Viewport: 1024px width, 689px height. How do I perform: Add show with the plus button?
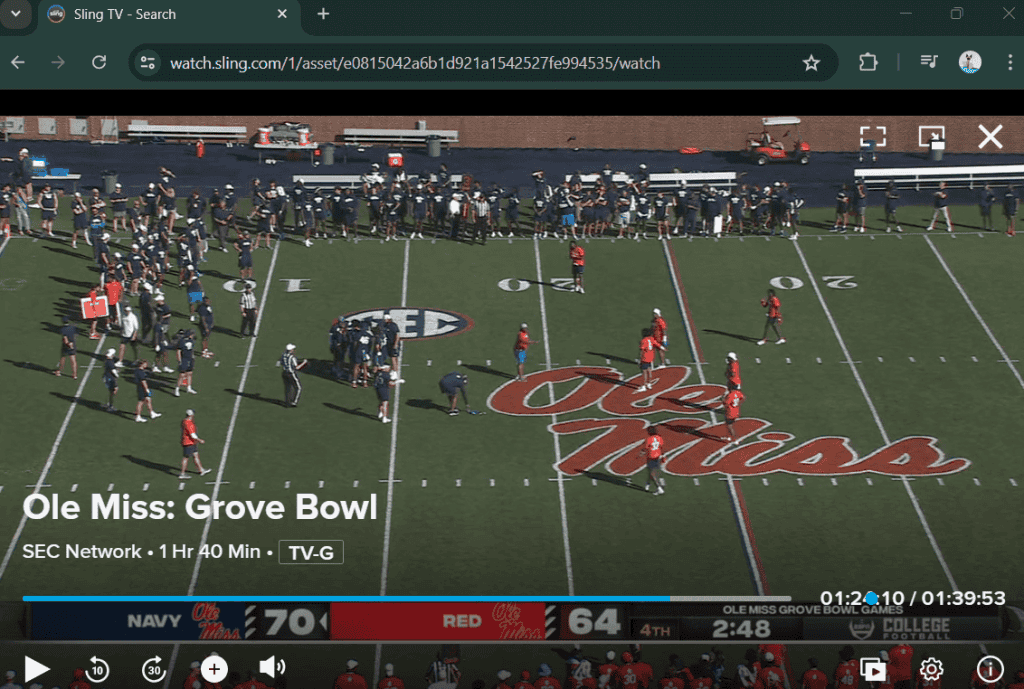[x=214, y=669]
